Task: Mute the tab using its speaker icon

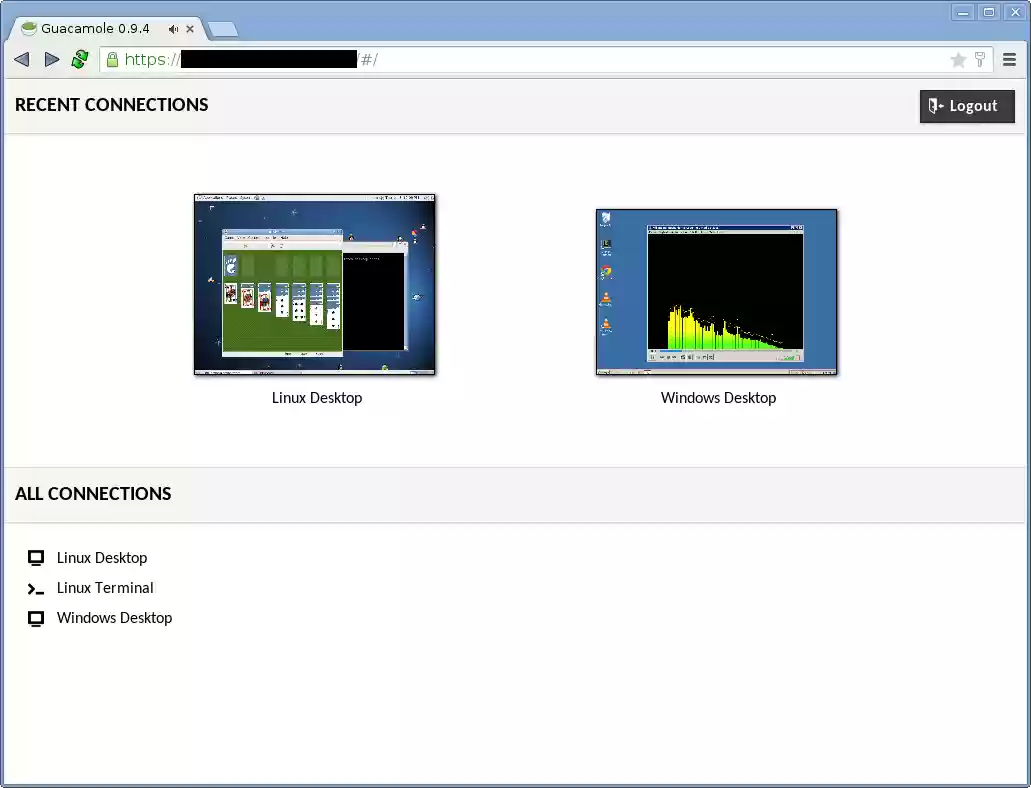Action: (174, 29)
